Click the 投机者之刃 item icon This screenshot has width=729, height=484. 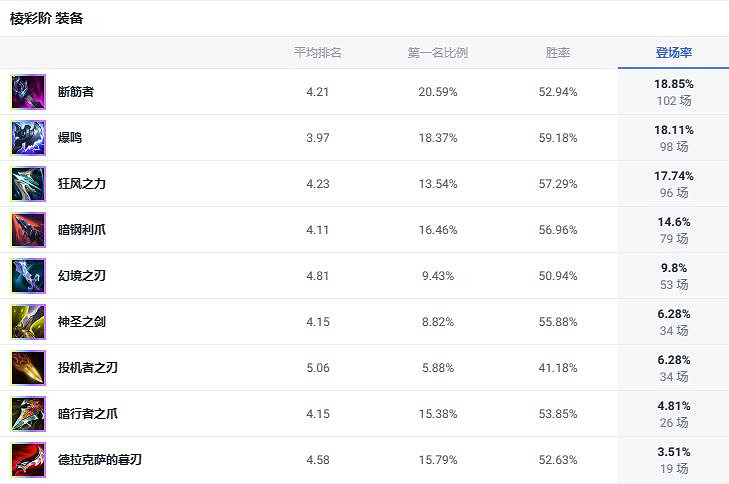pos(28,368)
